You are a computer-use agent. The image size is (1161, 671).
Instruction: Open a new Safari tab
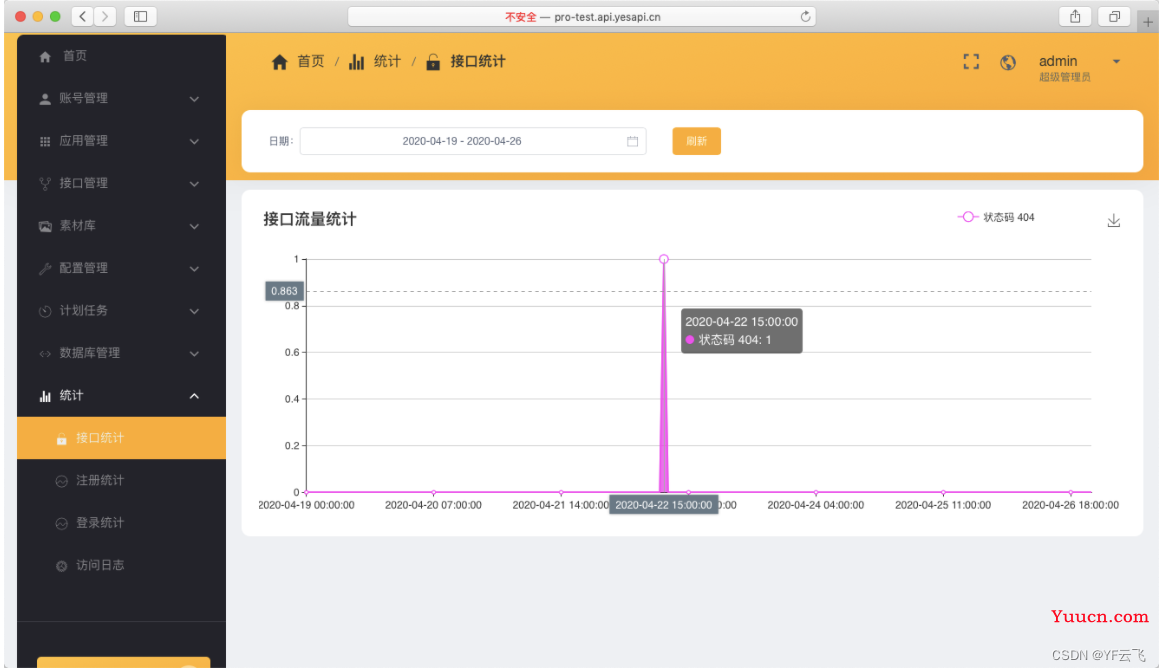[x=1148, y=21]
